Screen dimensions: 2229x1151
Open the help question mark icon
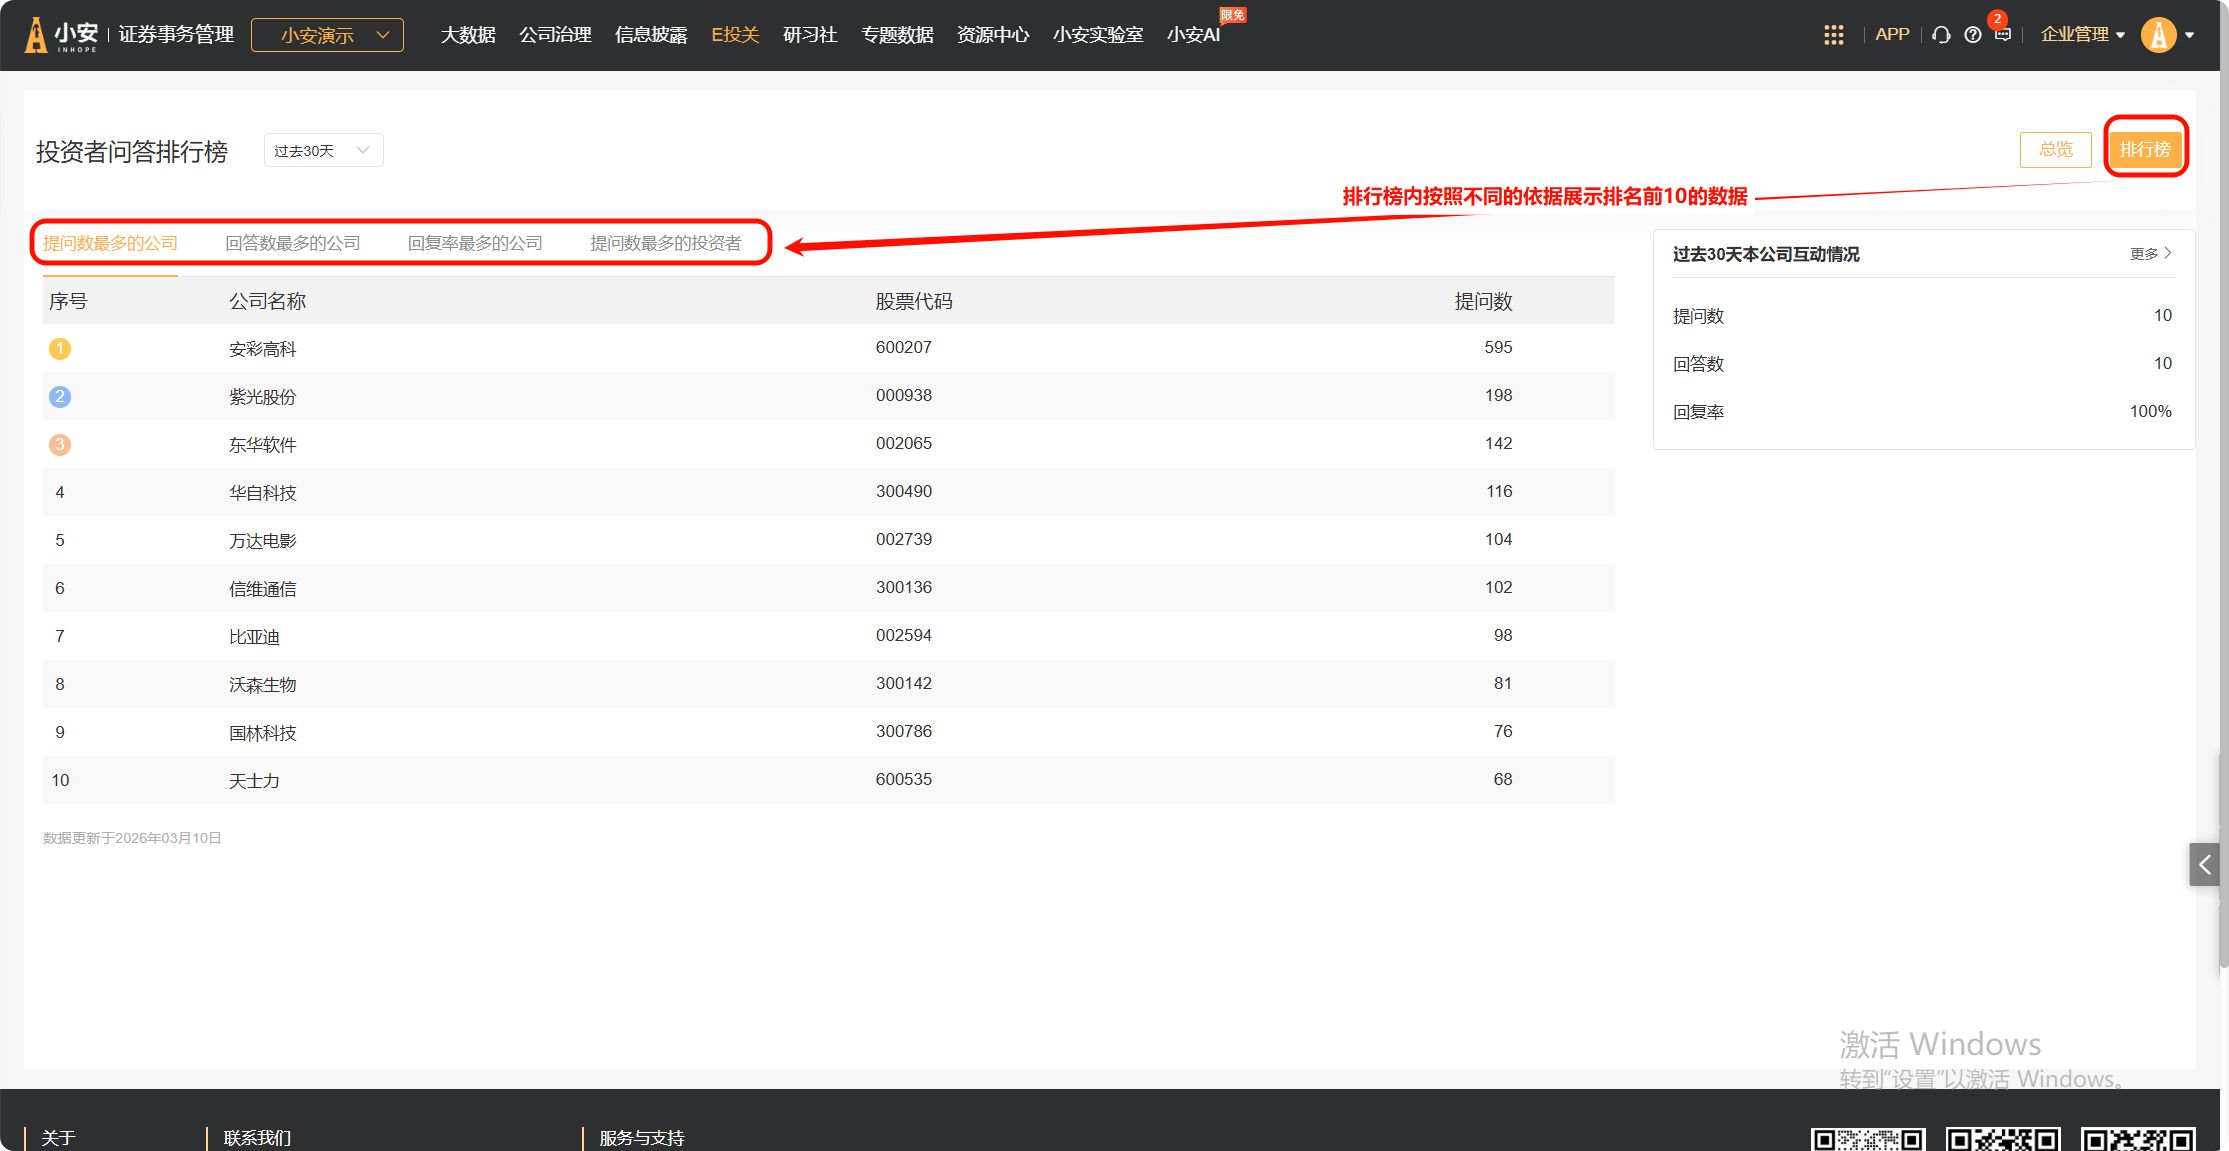(1972, 35)
